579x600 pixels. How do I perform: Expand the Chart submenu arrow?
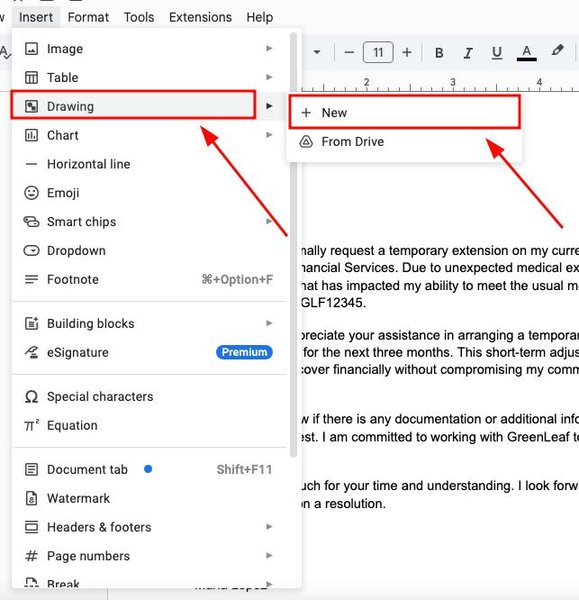click(269, 135)
